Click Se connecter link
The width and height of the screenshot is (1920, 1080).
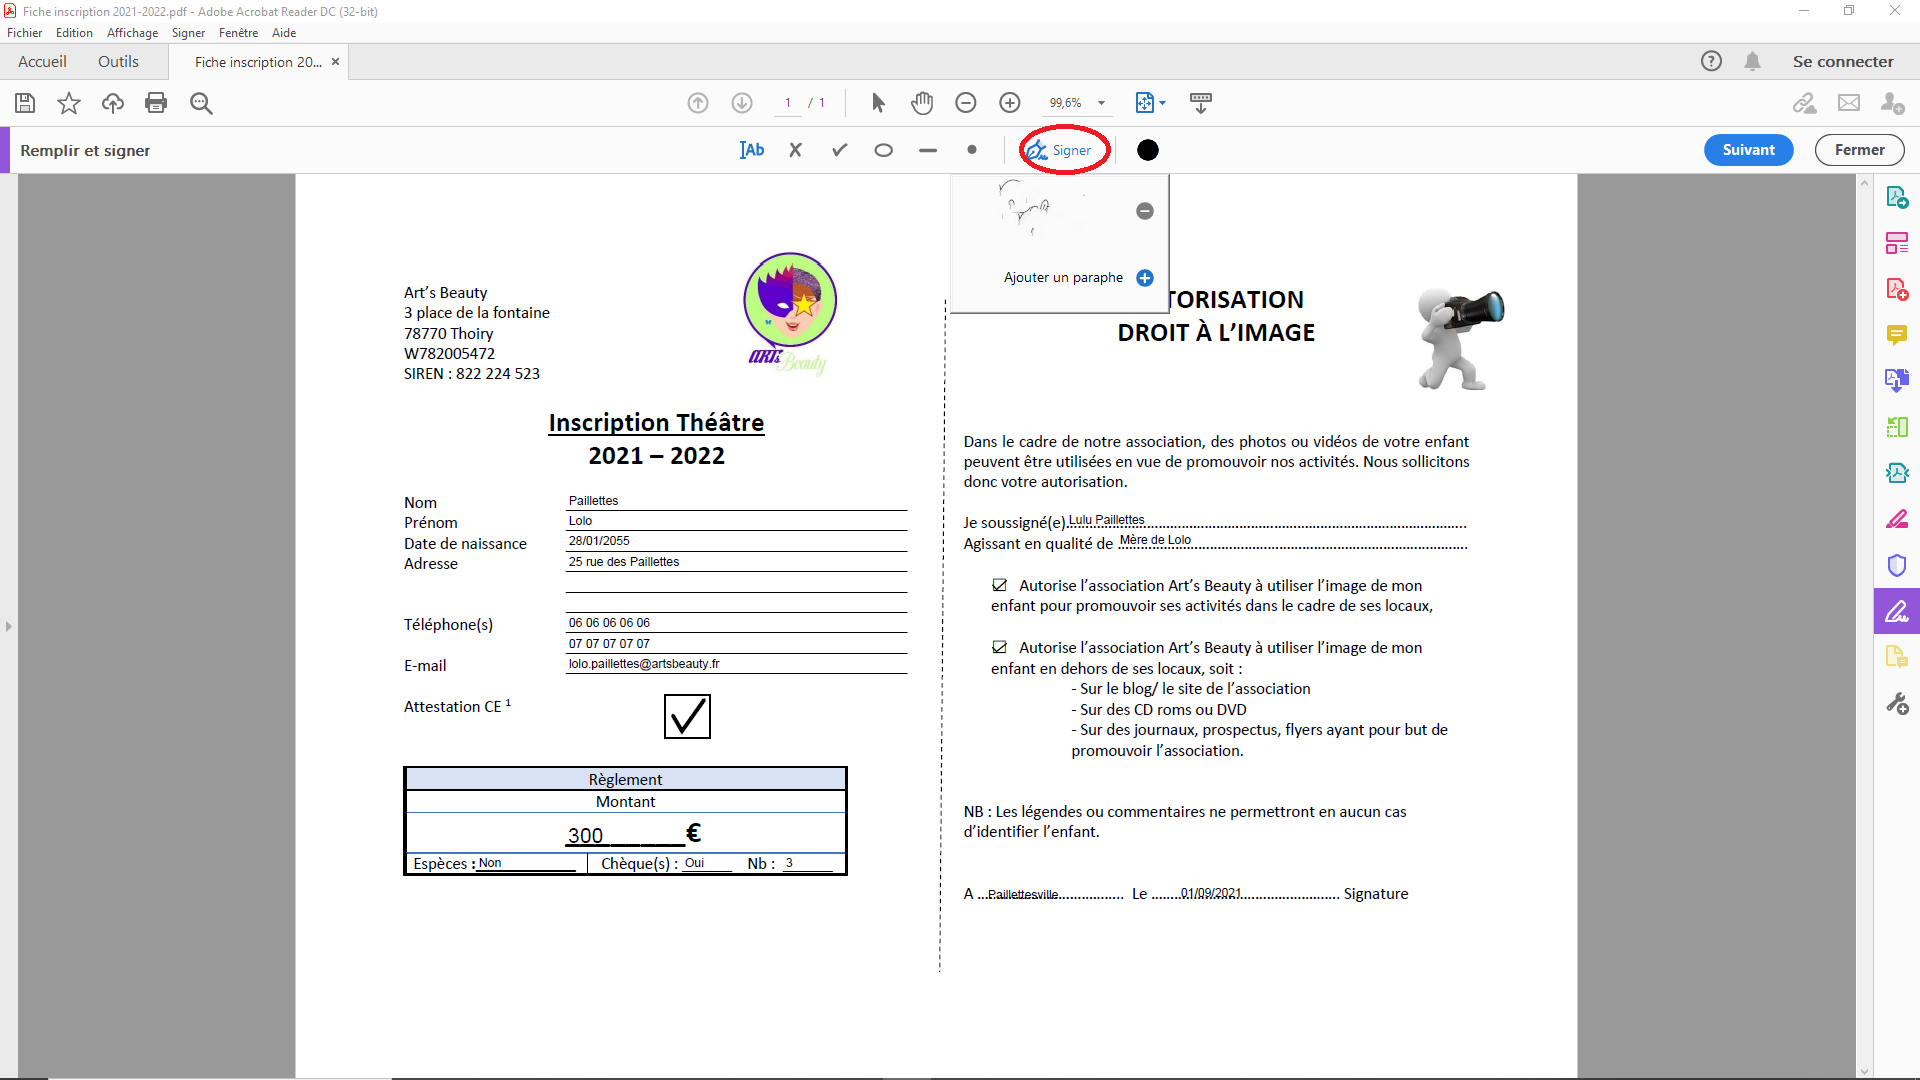point(1842,61)
